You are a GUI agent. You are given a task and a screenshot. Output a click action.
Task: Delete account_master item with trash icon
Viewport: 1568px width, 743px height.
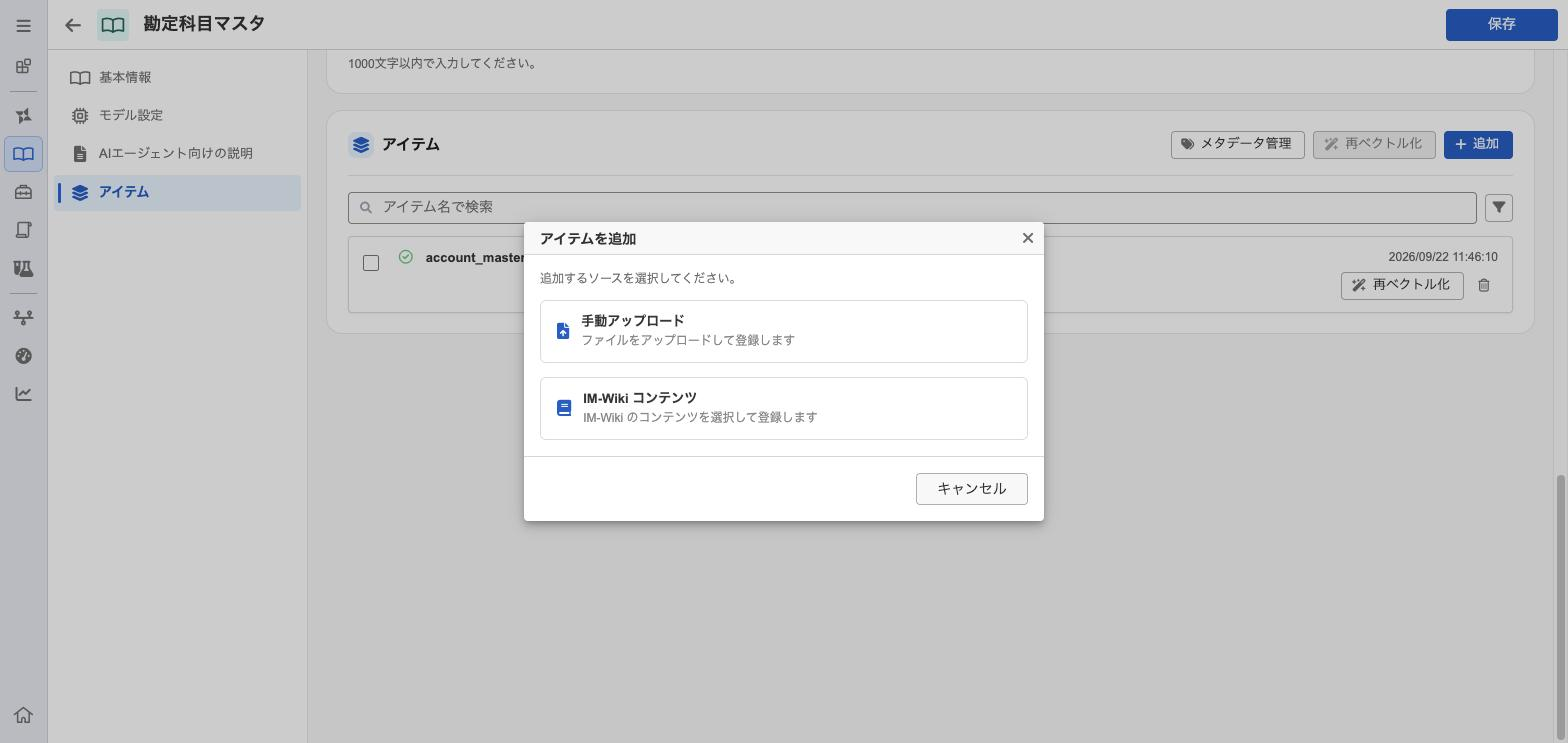(1484, 285)
